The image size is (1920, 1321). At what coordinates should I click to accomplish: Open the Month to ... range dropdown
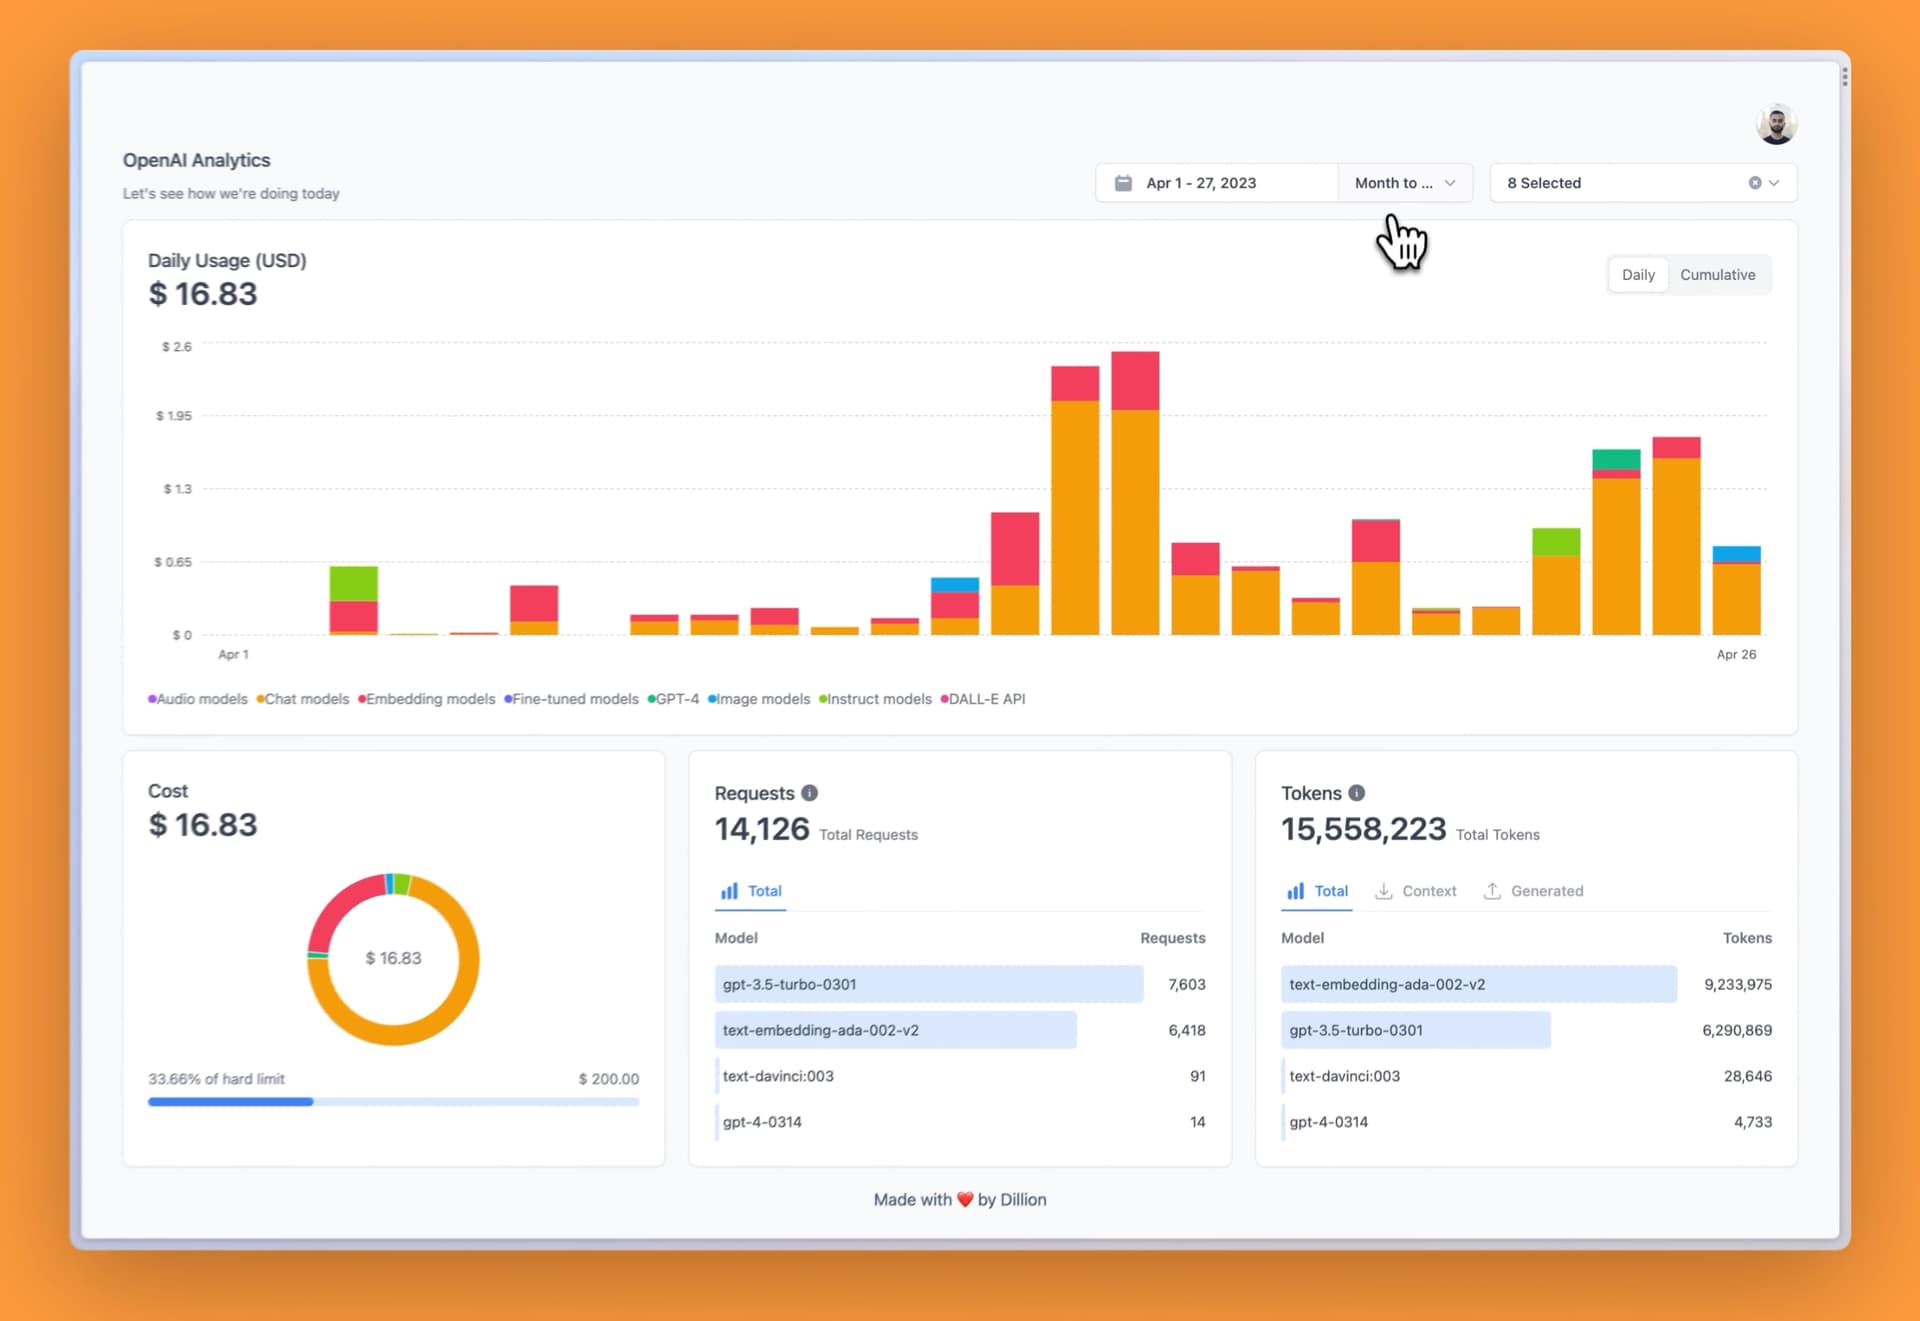tap(1405, 183)
